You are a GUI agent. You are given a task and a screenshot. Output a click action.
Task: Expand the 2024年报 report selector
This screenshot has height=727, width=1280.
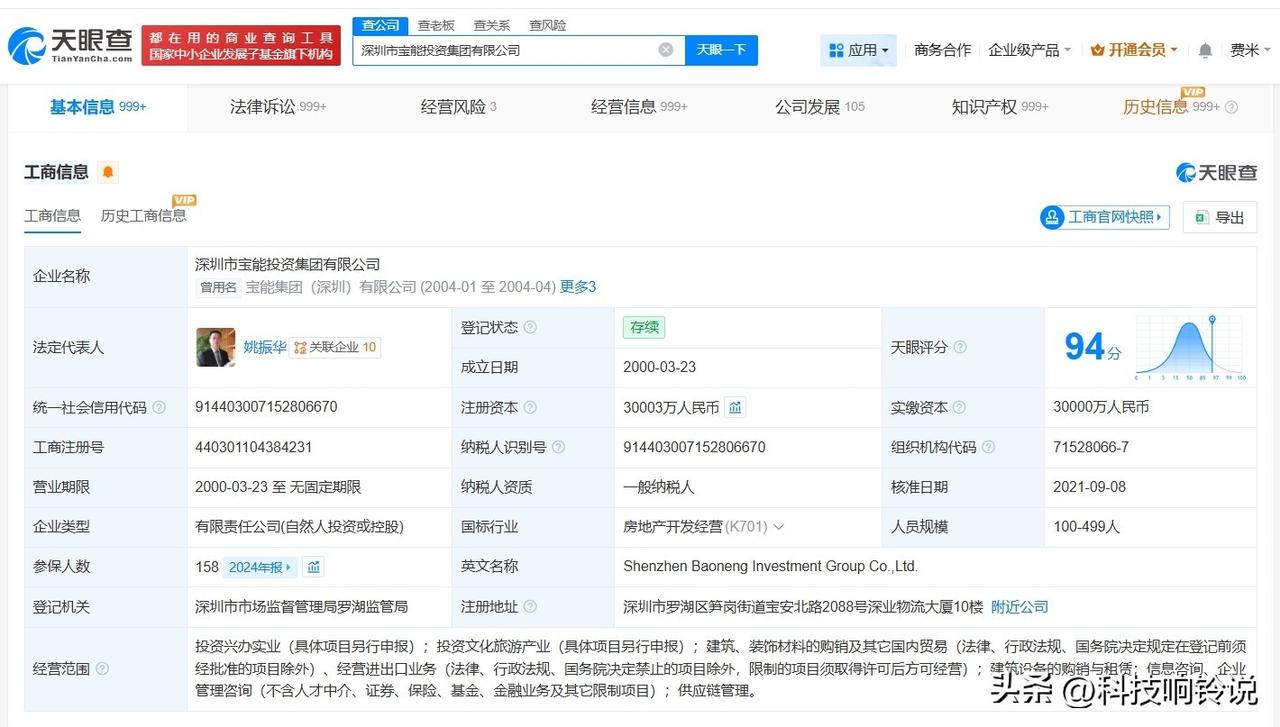pos(260,567)
